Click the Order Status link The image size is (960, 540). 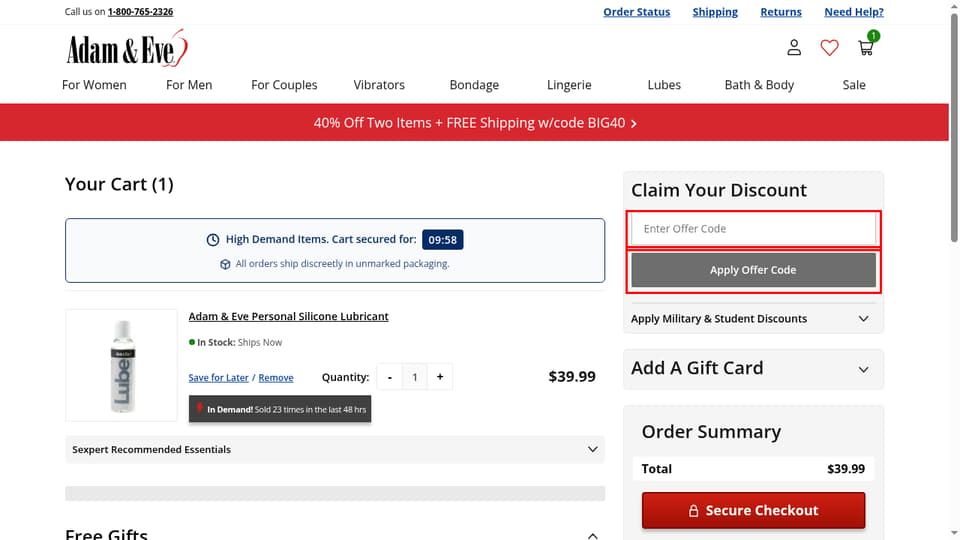pyautogui.click(x=636, y=12)
